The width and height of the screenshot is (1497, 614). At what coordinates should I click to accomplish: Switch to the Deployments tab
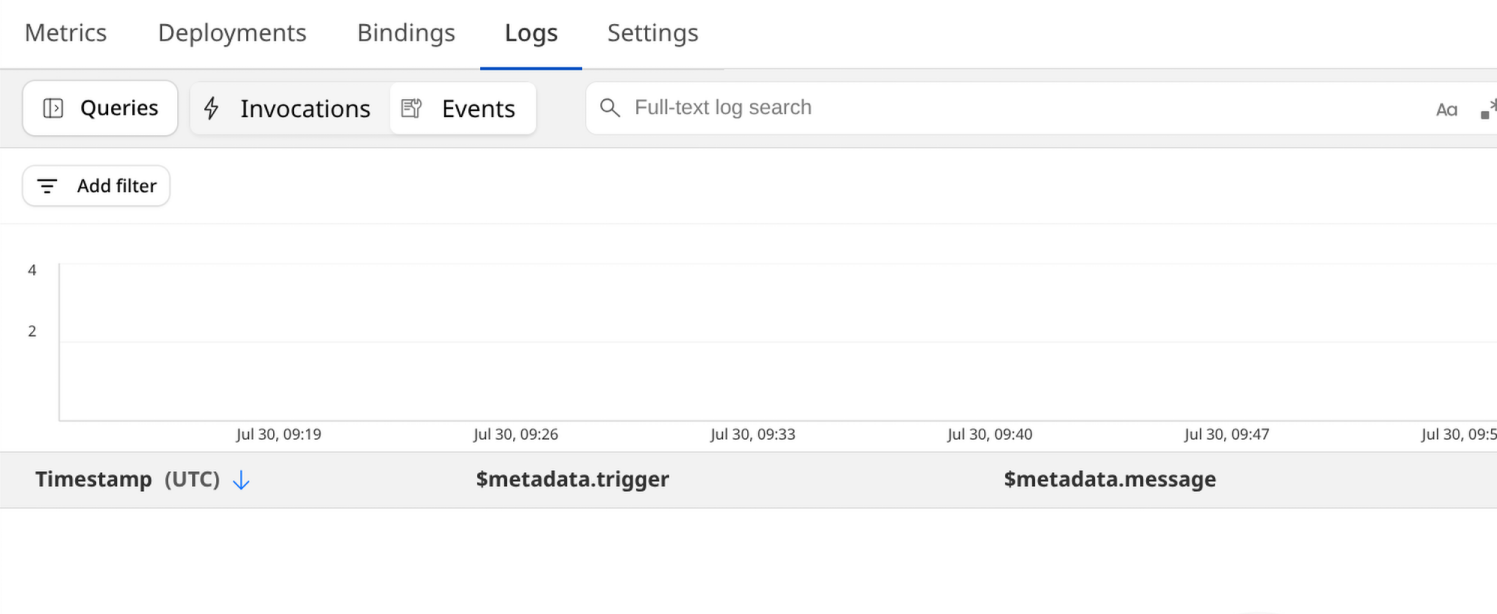[x=232, y=33]
